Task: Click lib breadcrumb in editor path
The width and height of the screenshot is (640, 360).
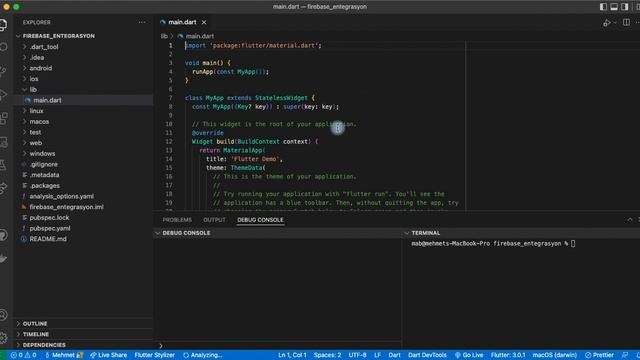Action: [x=164, y=36]
